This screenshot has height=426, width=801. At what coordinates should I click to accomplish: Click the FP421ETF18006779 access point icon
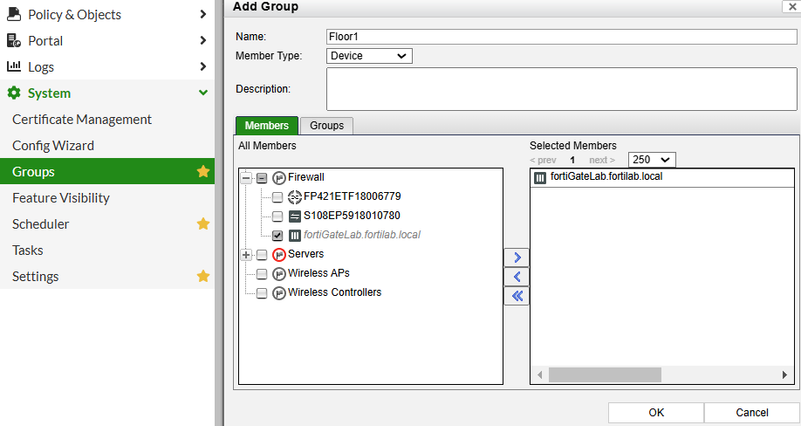tap(295, 196)
